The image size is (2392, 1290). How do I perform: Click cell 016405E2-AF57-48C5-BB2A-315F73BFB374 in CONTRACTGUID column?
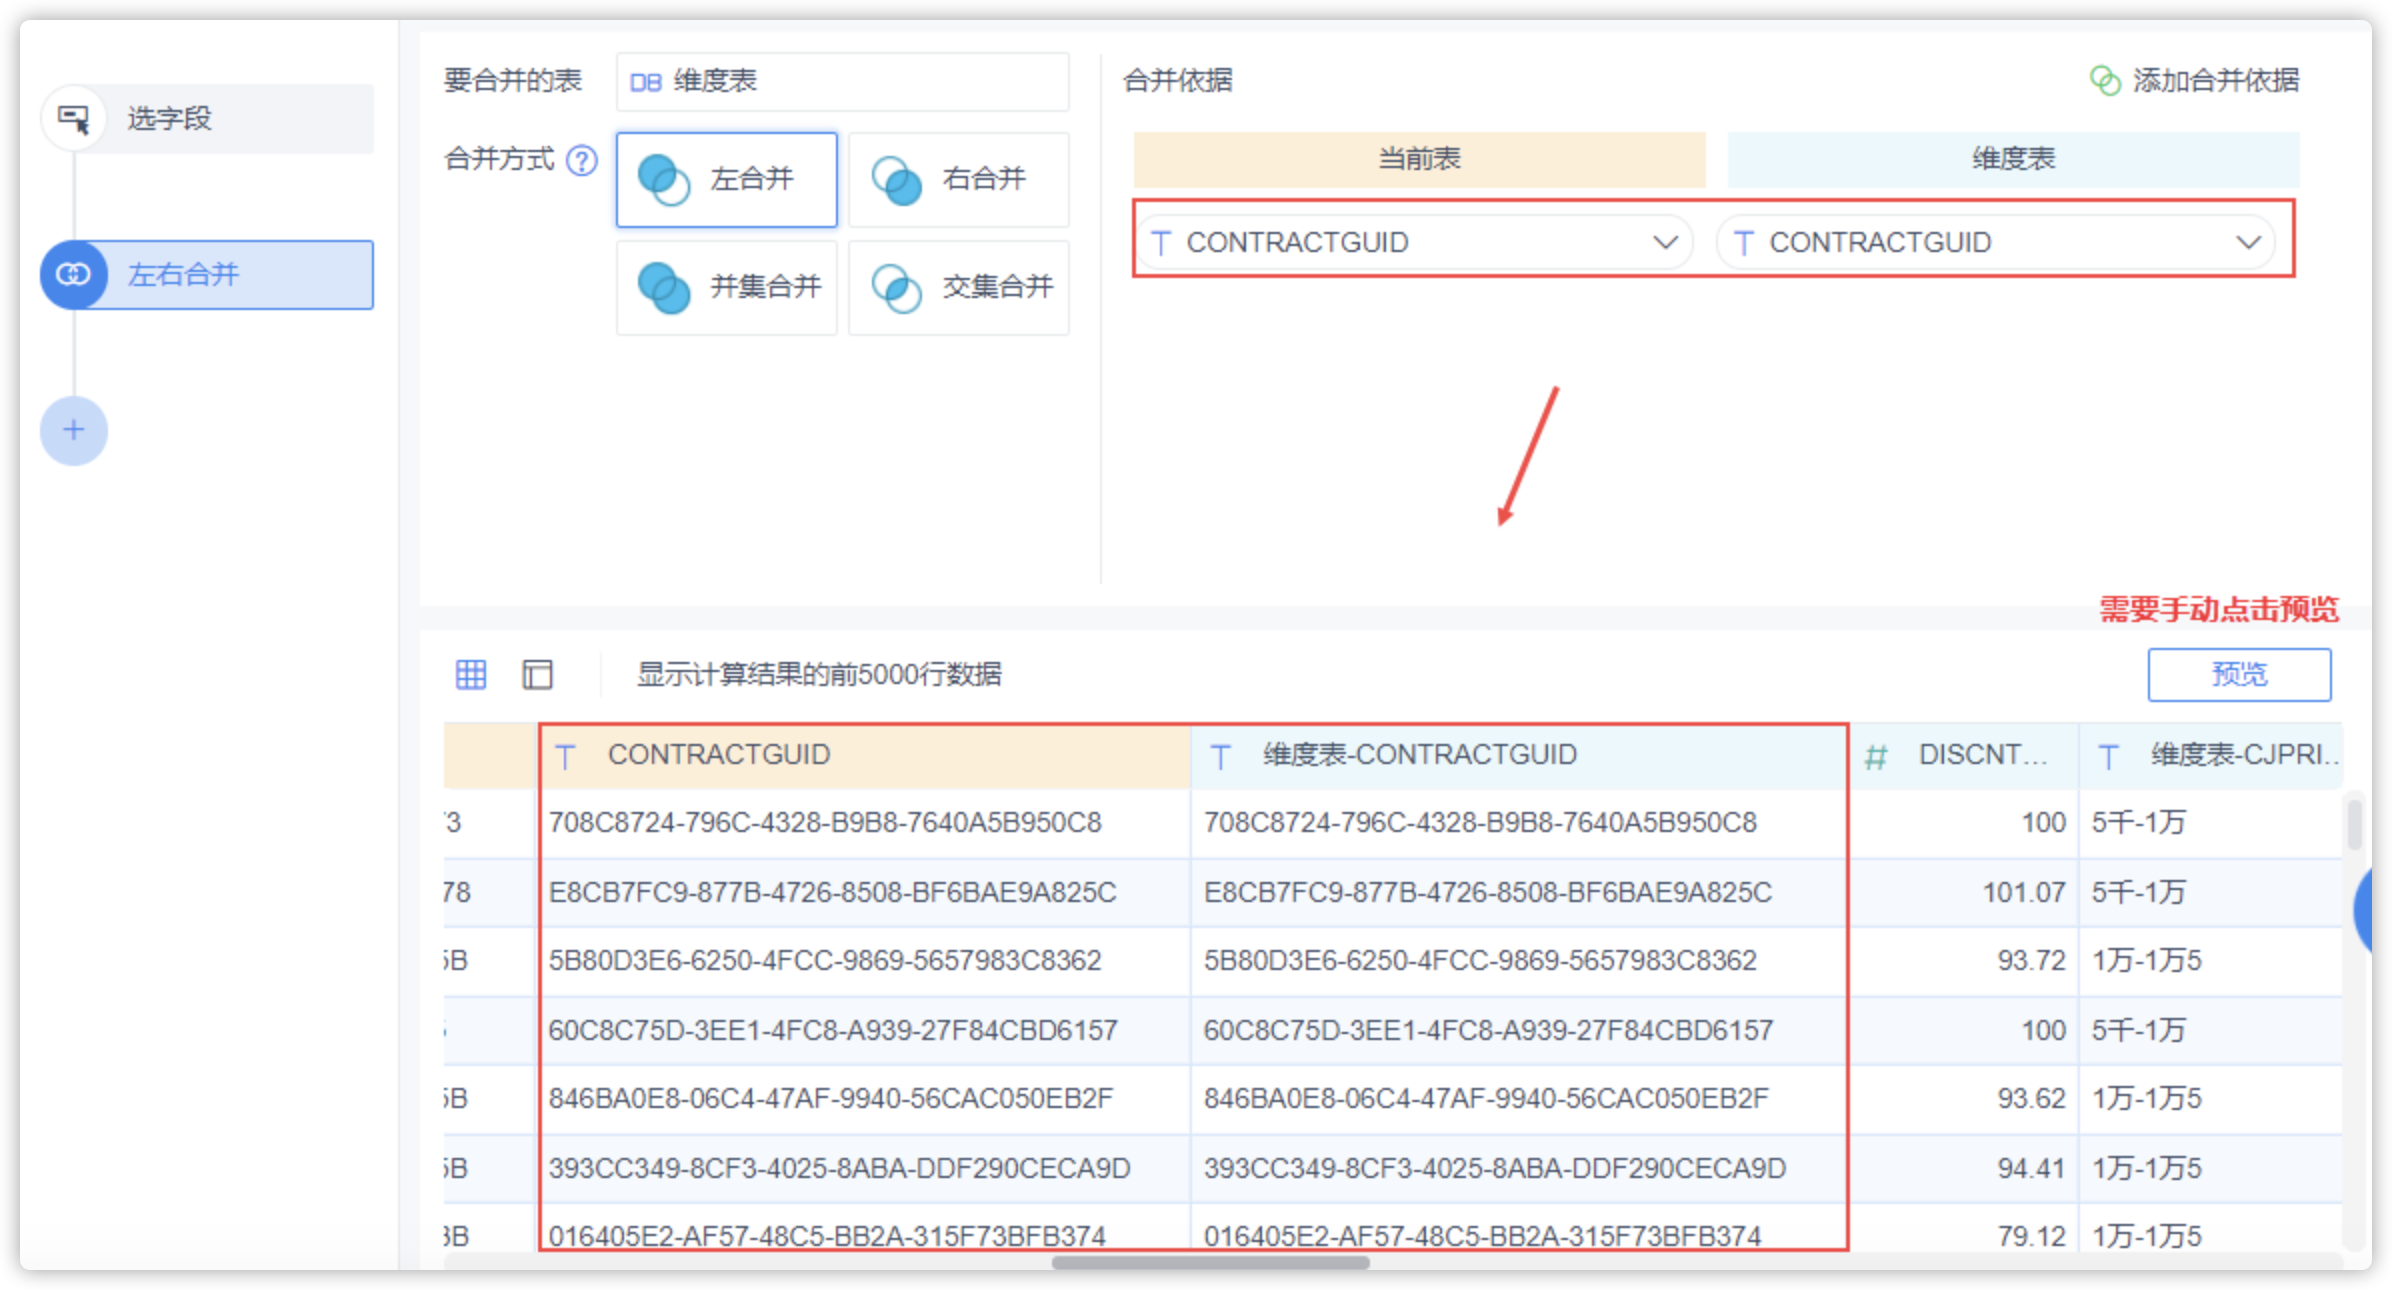(x=827, y=1236)
